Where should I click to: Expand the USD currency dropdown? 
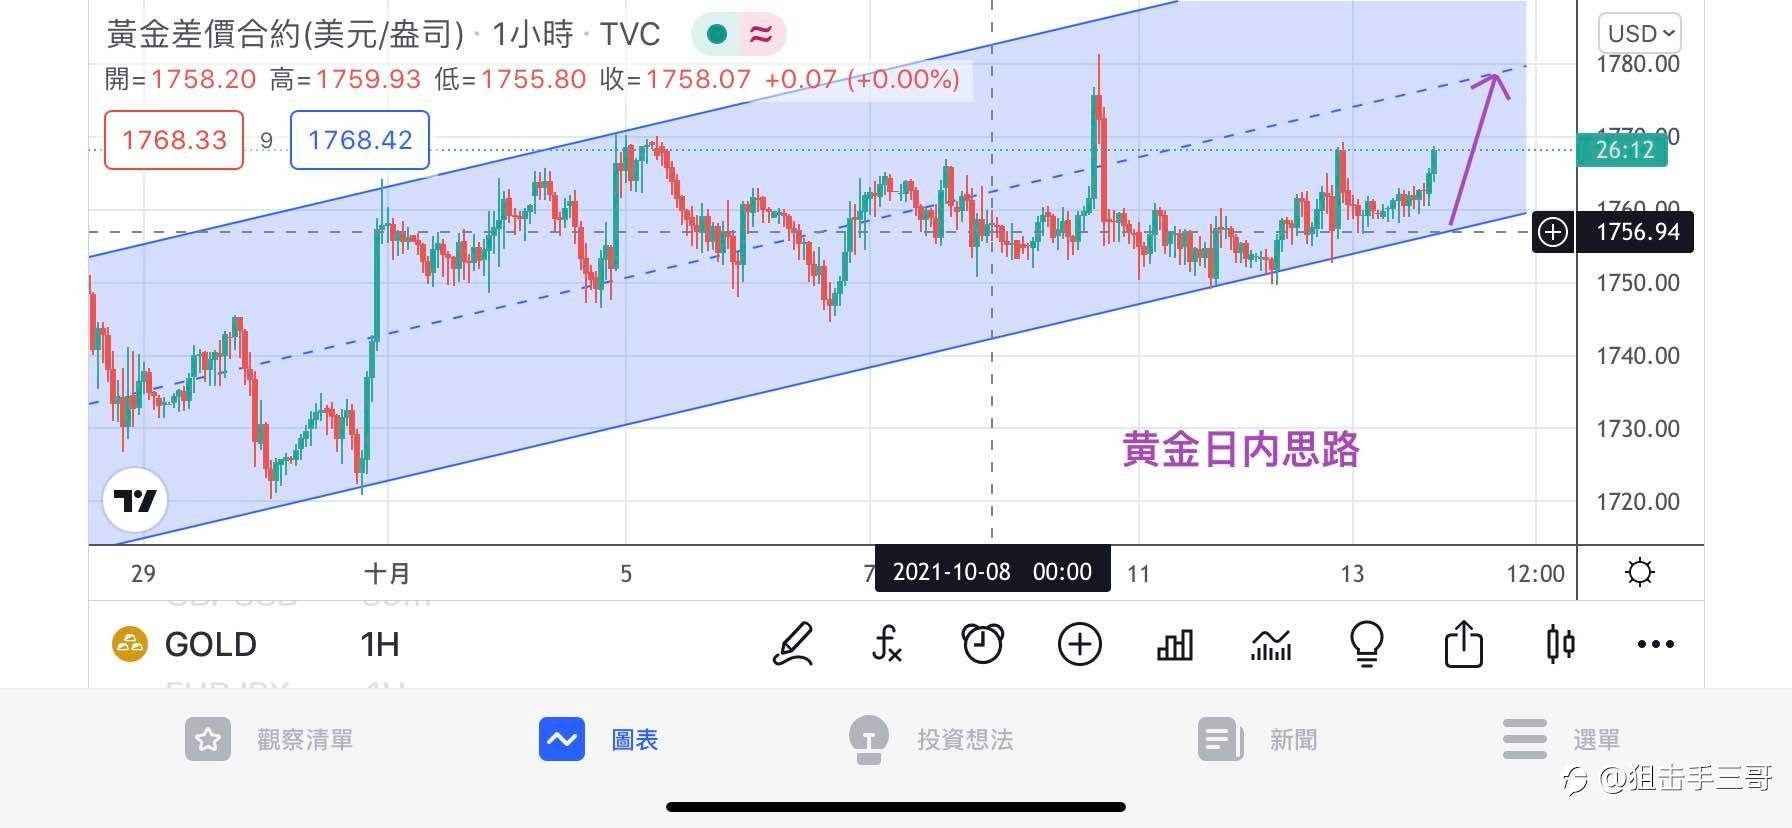click(x=1640, y=34)
